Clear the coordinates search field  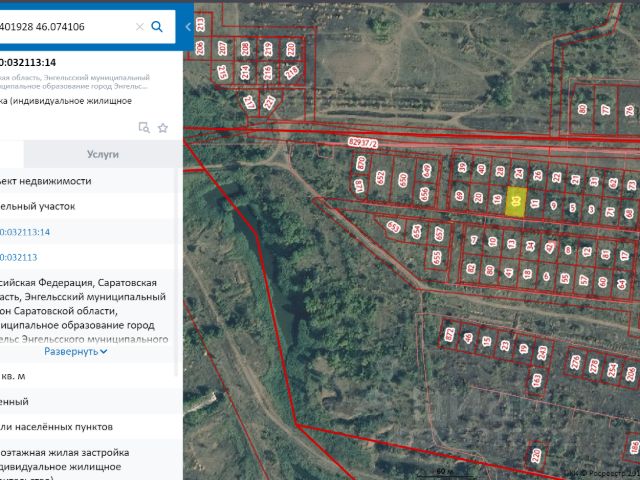[140, 27]
